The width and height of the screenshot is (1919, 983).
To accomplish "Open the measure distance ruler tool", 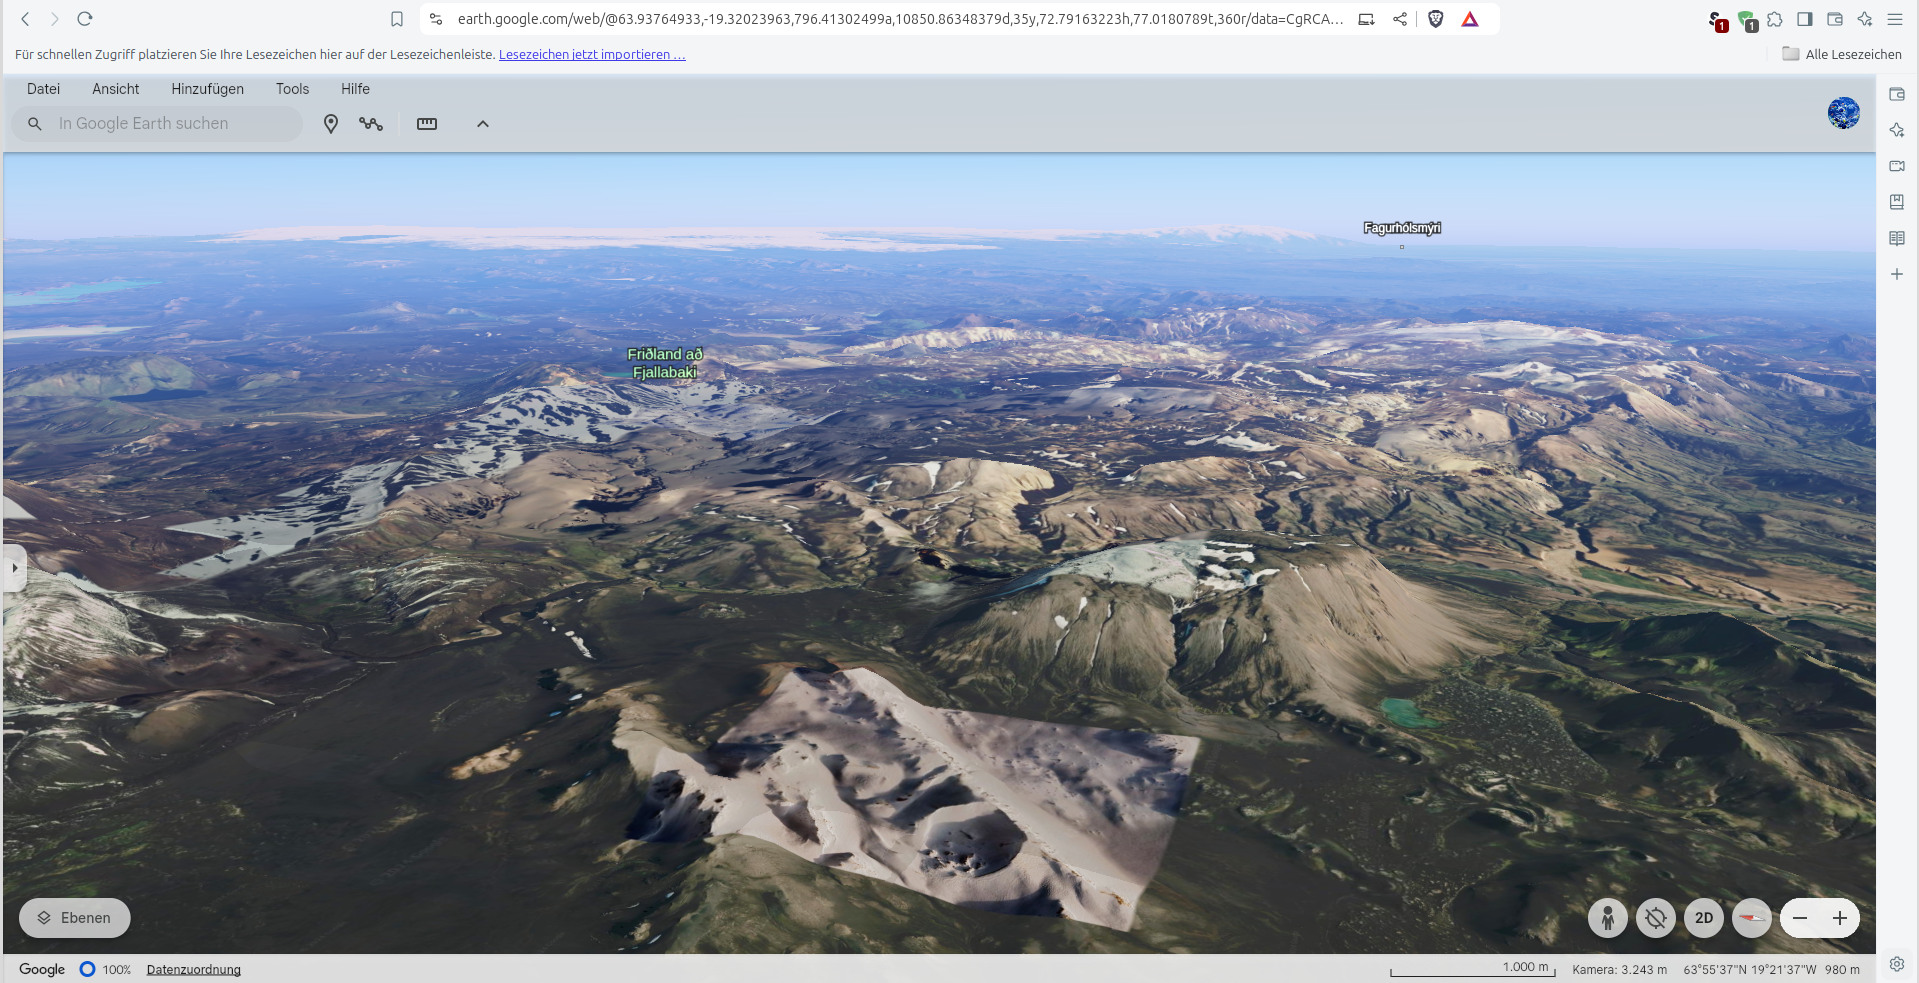I will tap(427, 124).
